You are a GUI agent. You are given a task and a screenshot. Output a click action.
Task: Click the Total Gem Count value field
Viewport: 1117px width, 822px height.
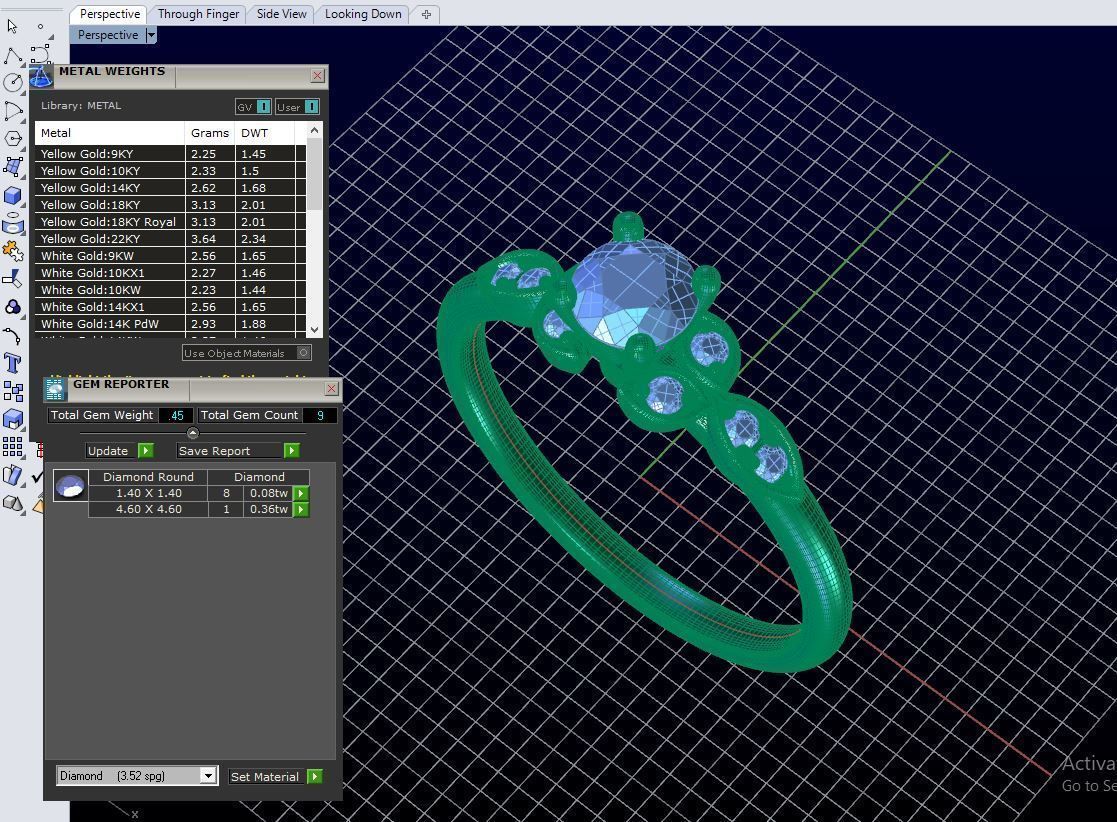(x=320, y=415)
